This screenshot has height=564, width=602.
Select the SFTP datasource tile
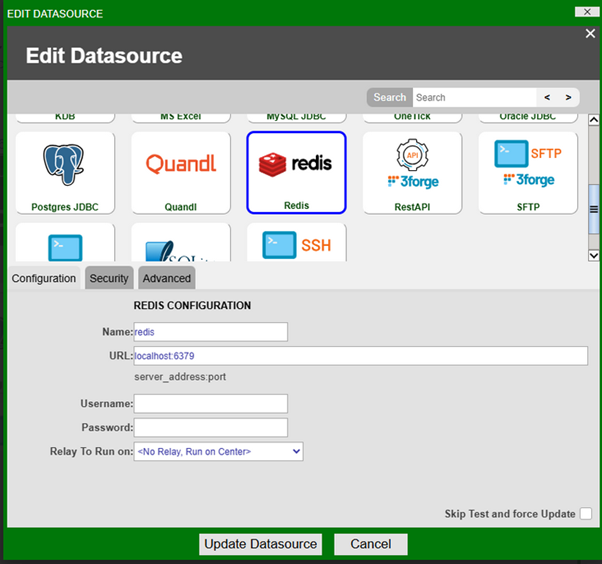pos(528,172)
